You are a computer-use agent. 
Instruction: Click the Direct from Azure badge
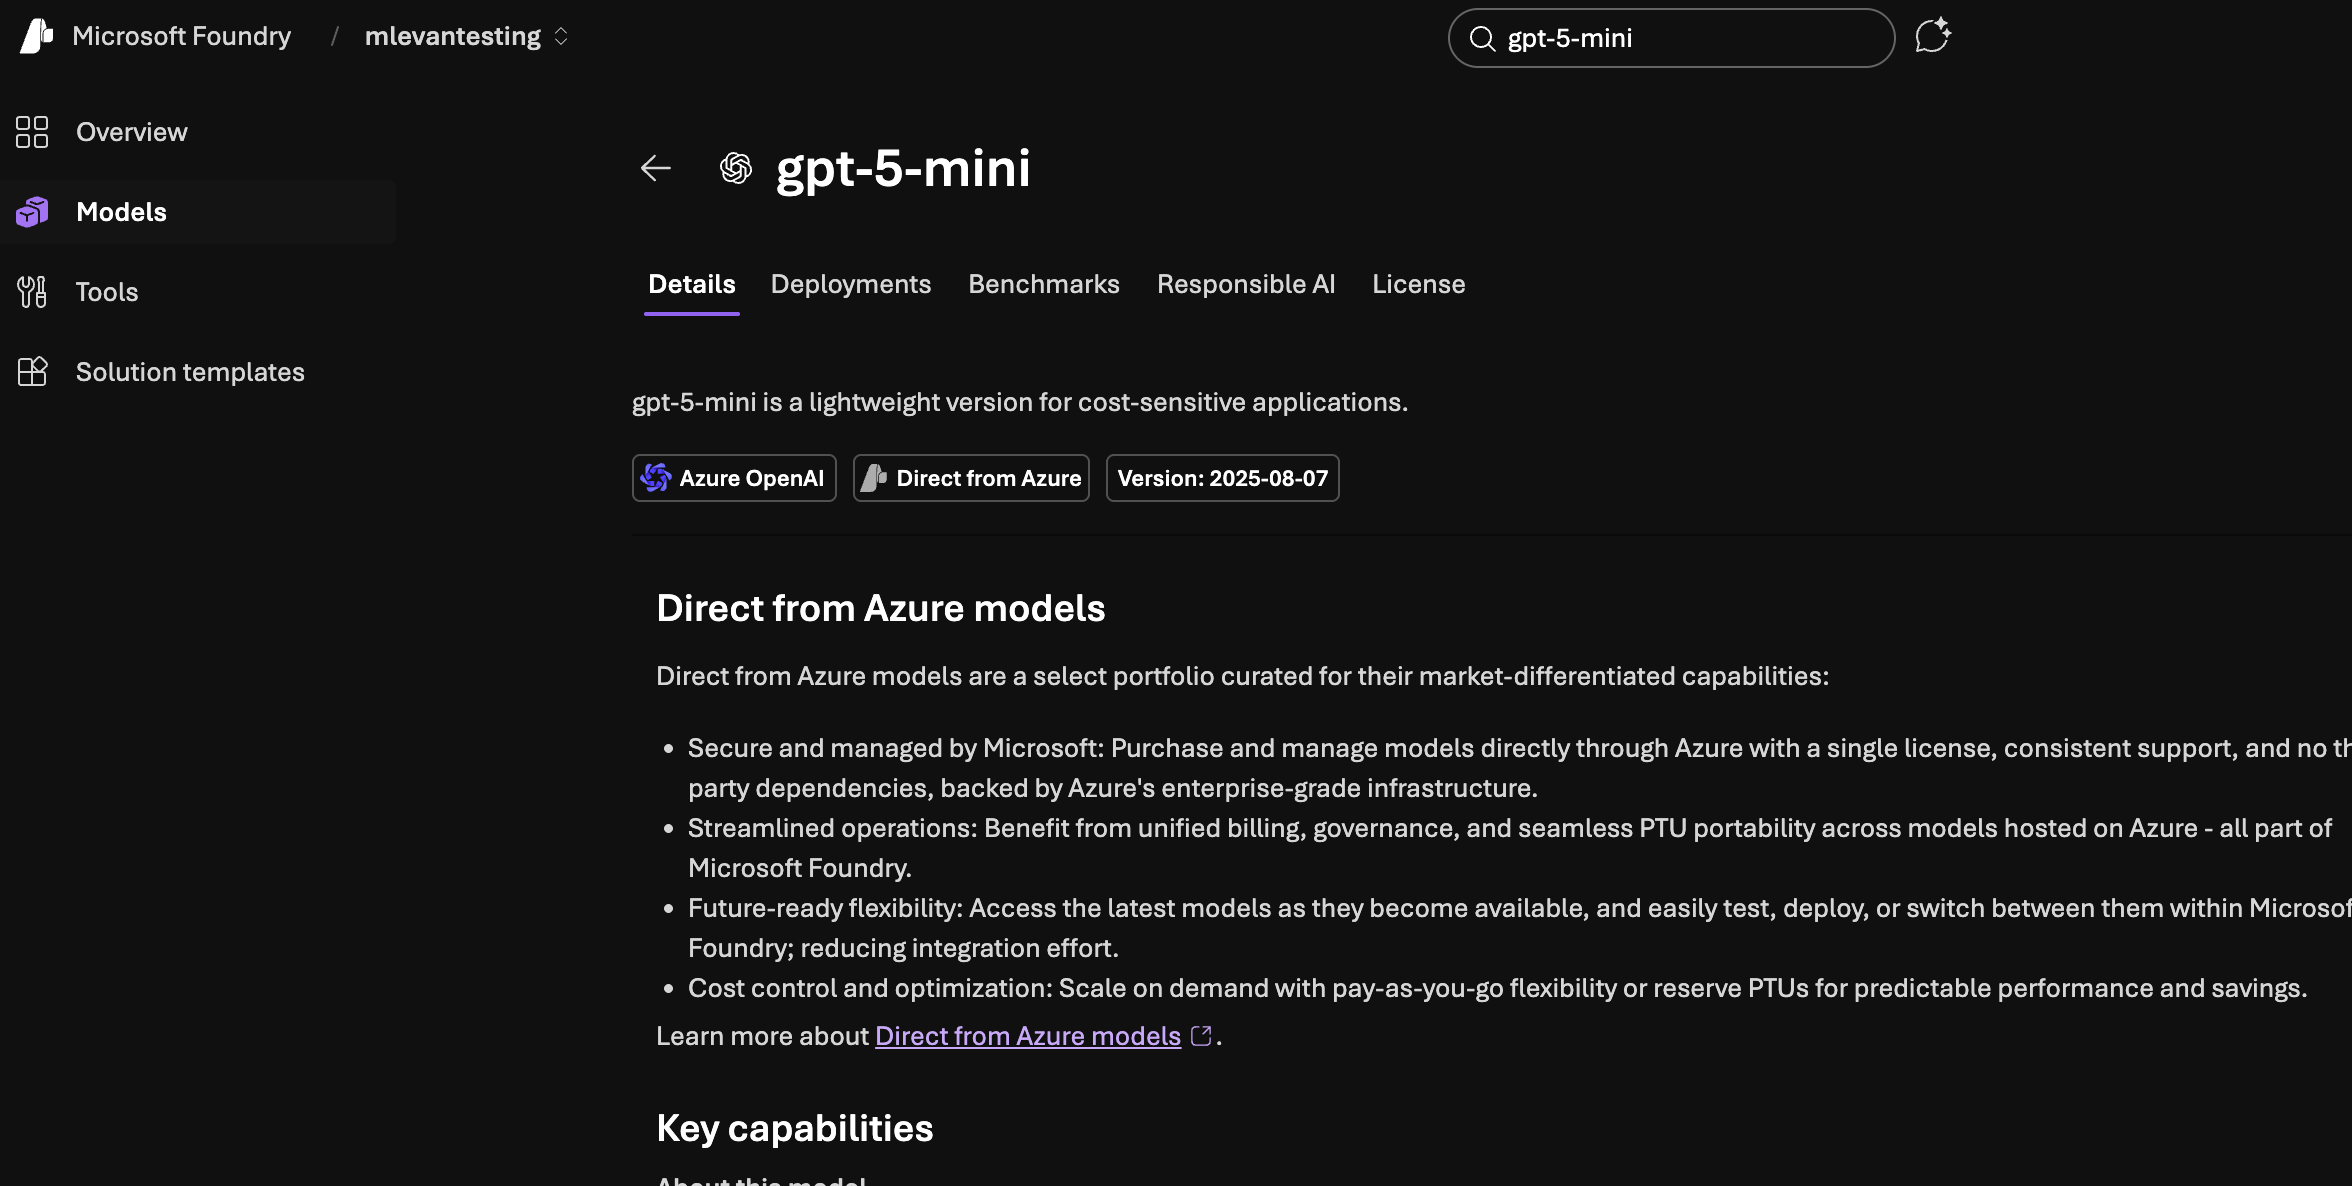[x=971, y=478]
